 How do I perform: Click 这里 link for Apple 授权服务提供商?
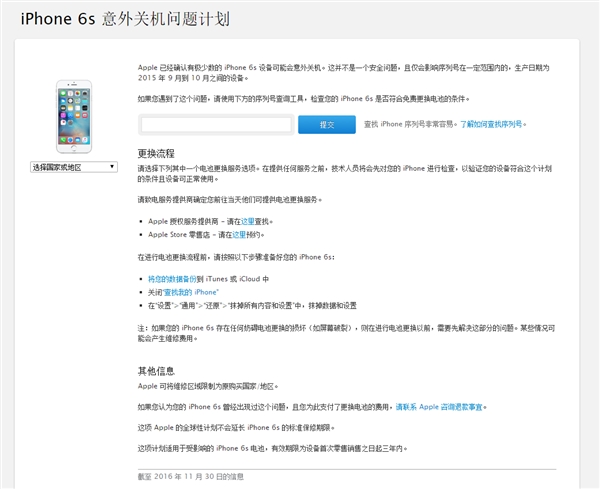tap(248, 221)
